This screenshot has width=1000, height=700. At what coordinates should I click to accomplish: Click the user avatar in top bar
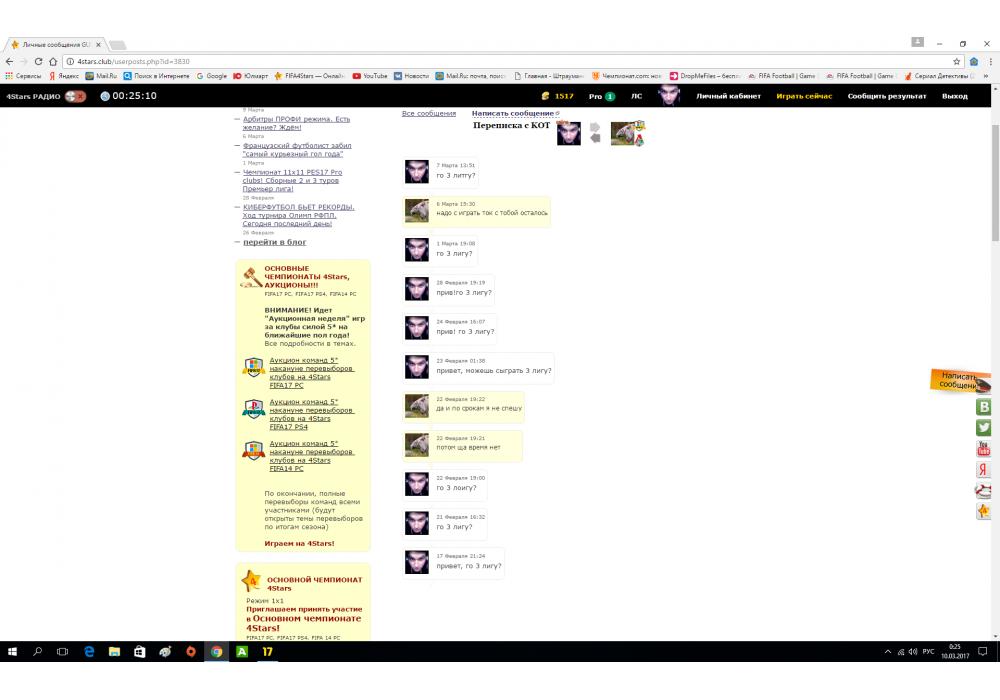pos(669,96)
